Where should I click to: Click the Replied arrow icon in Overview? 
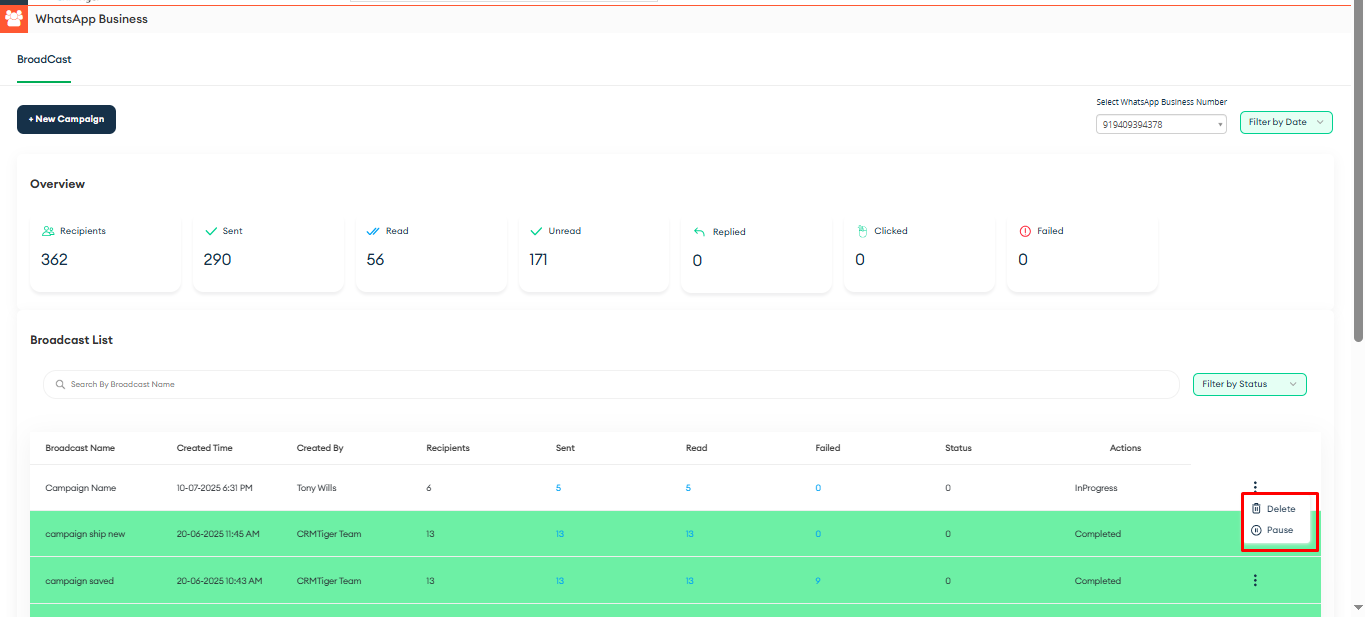click(x=700, y=232)
